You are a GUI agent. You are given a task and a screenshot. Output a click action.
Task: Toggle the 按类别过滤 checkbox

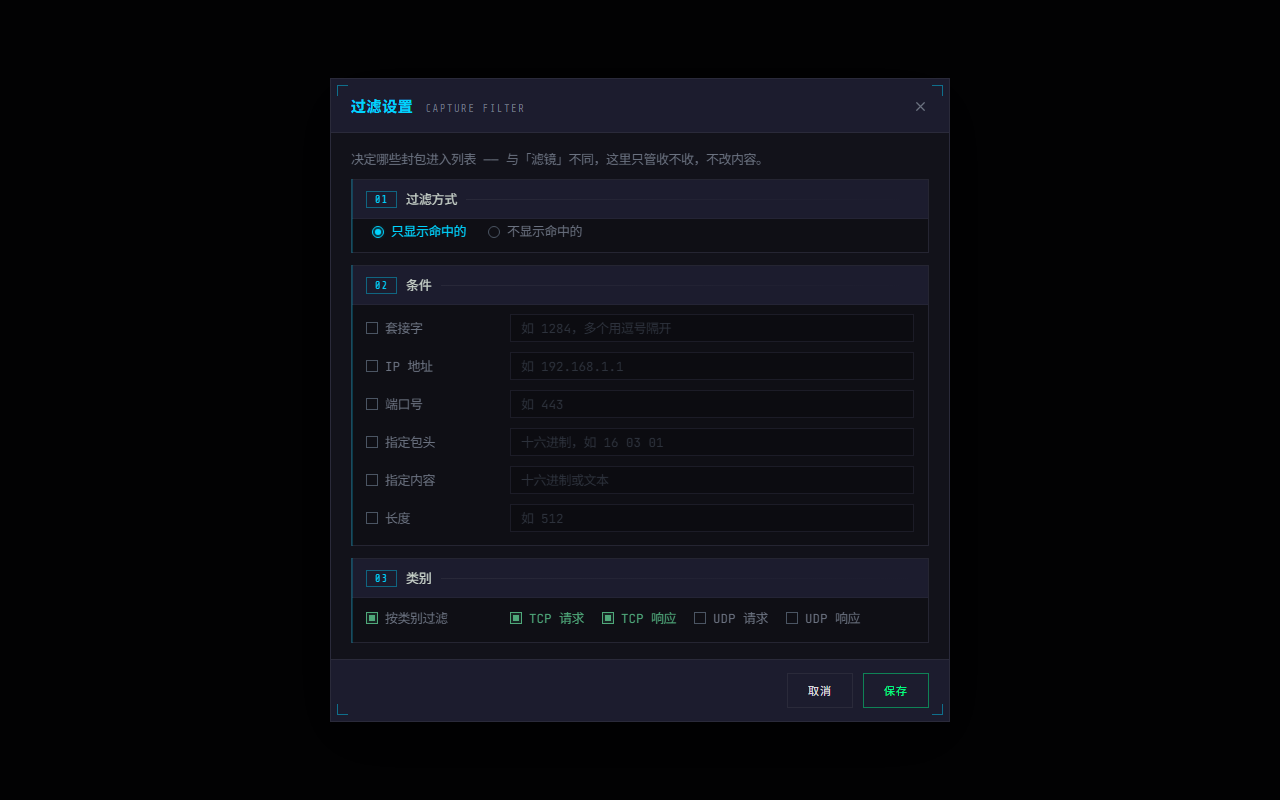[x=372, y=618]
